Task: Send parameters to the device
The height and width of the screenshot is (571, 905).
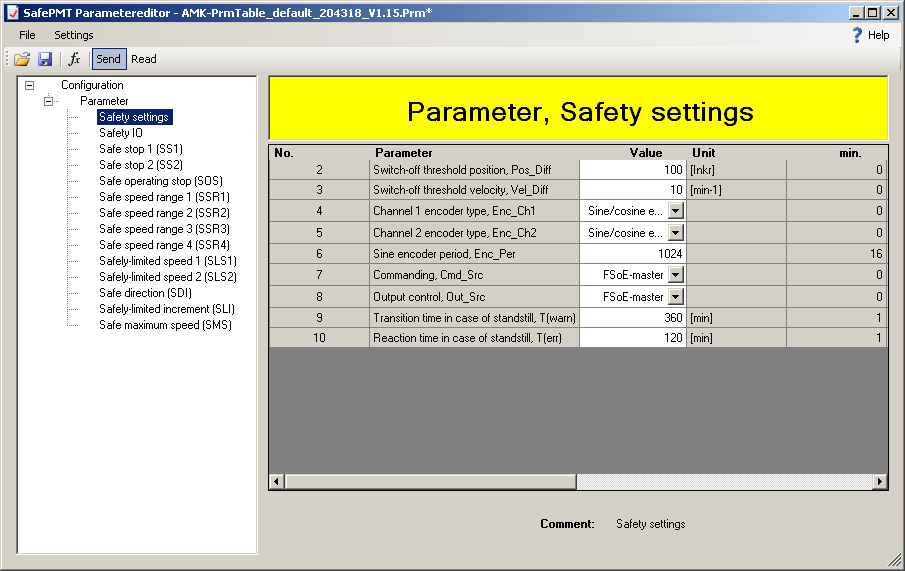Action: [108, 59]
